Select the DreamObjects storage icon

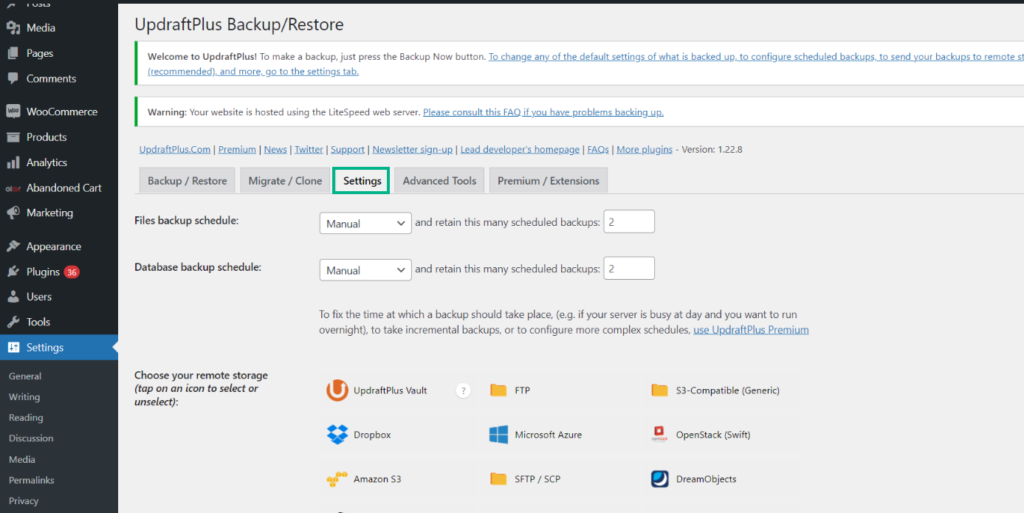(660, 479)
